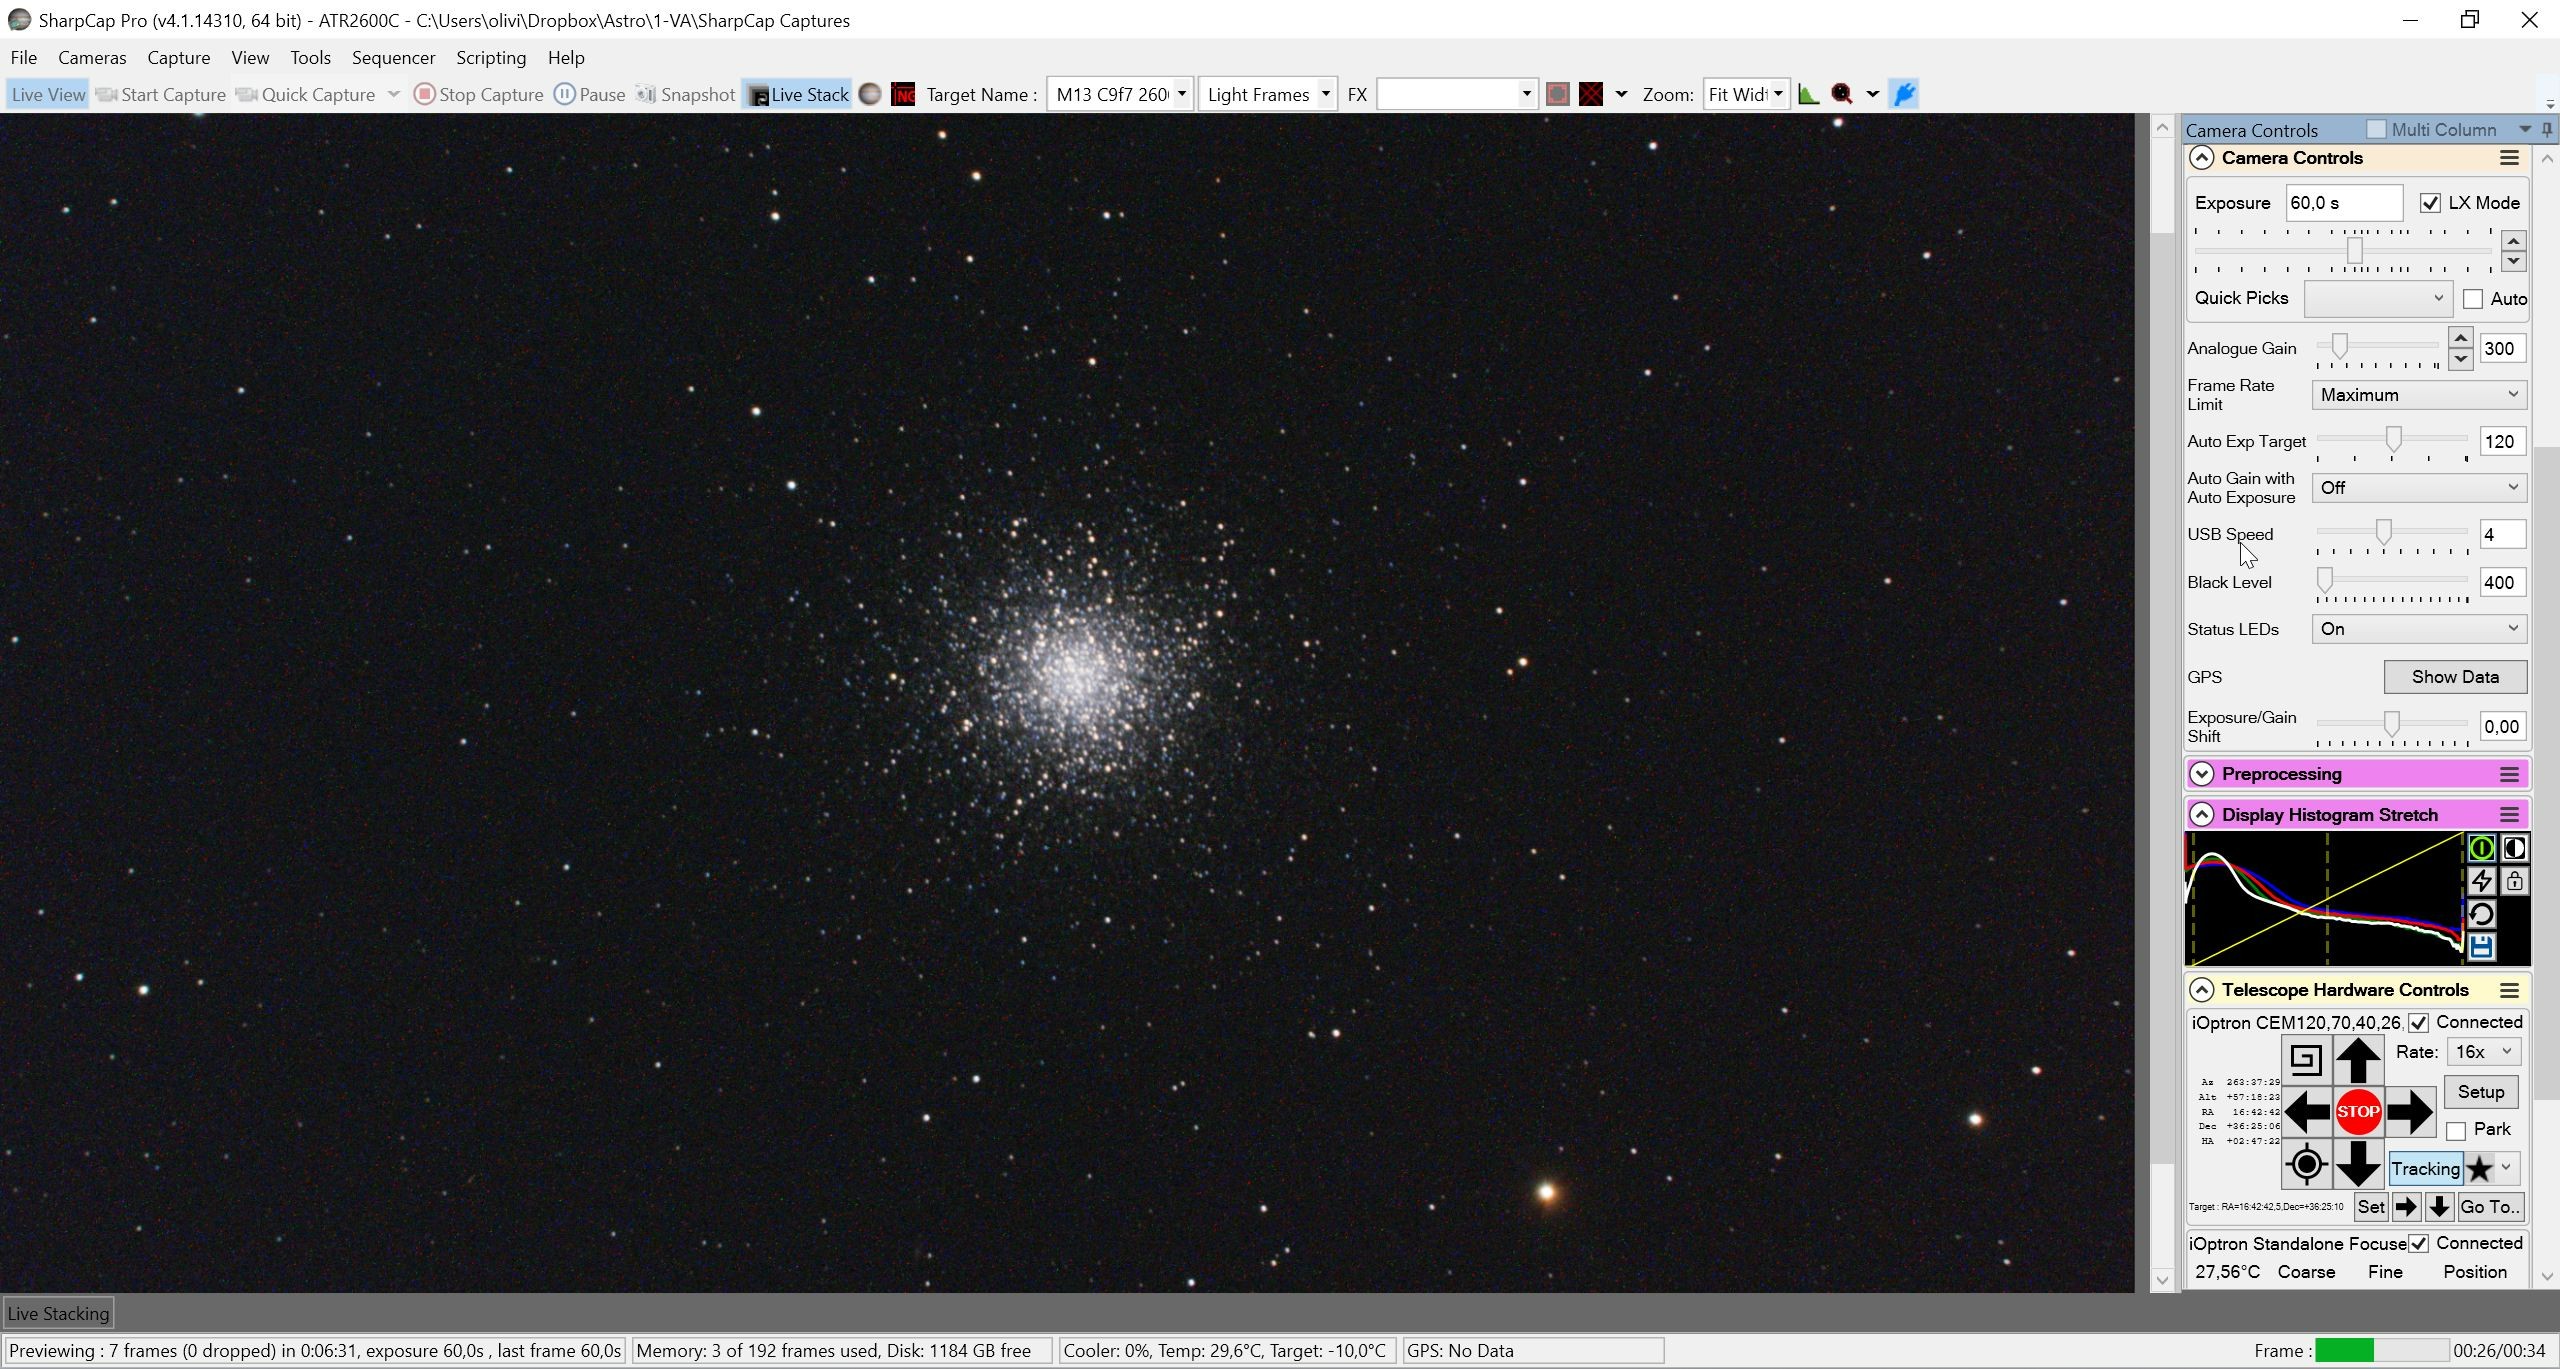This screenshot has height=1369, width=2560.
Task: Toggle the selection area icon beside FX dropdown
Action: (x=1557, y=94)
